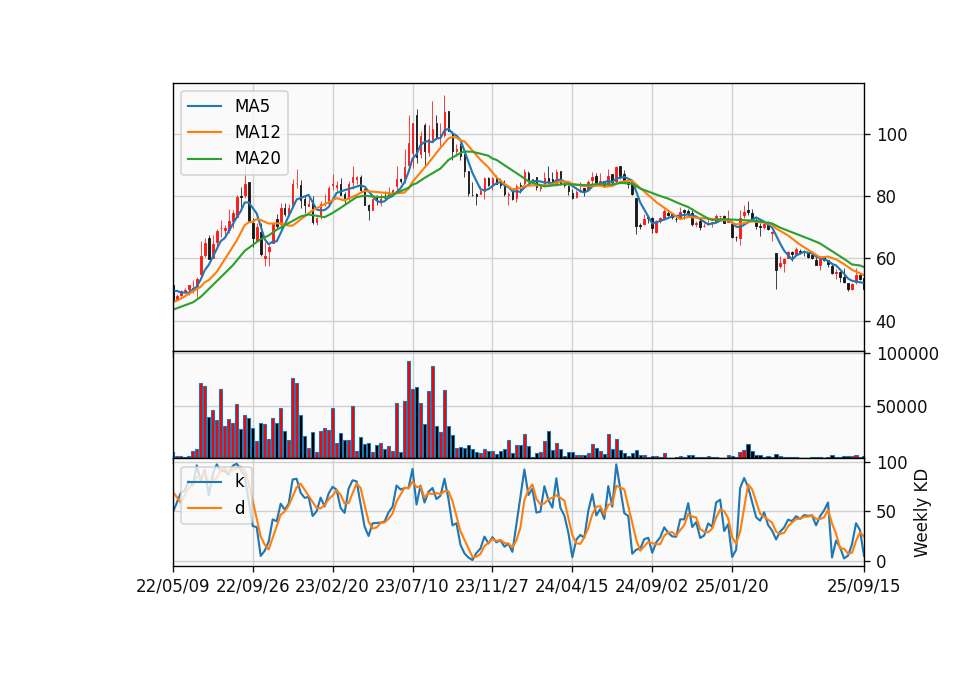Viewport: 960px width, 690px height.
Task: Click the 24/04/15 date tick label
Action: click(572, 586)
